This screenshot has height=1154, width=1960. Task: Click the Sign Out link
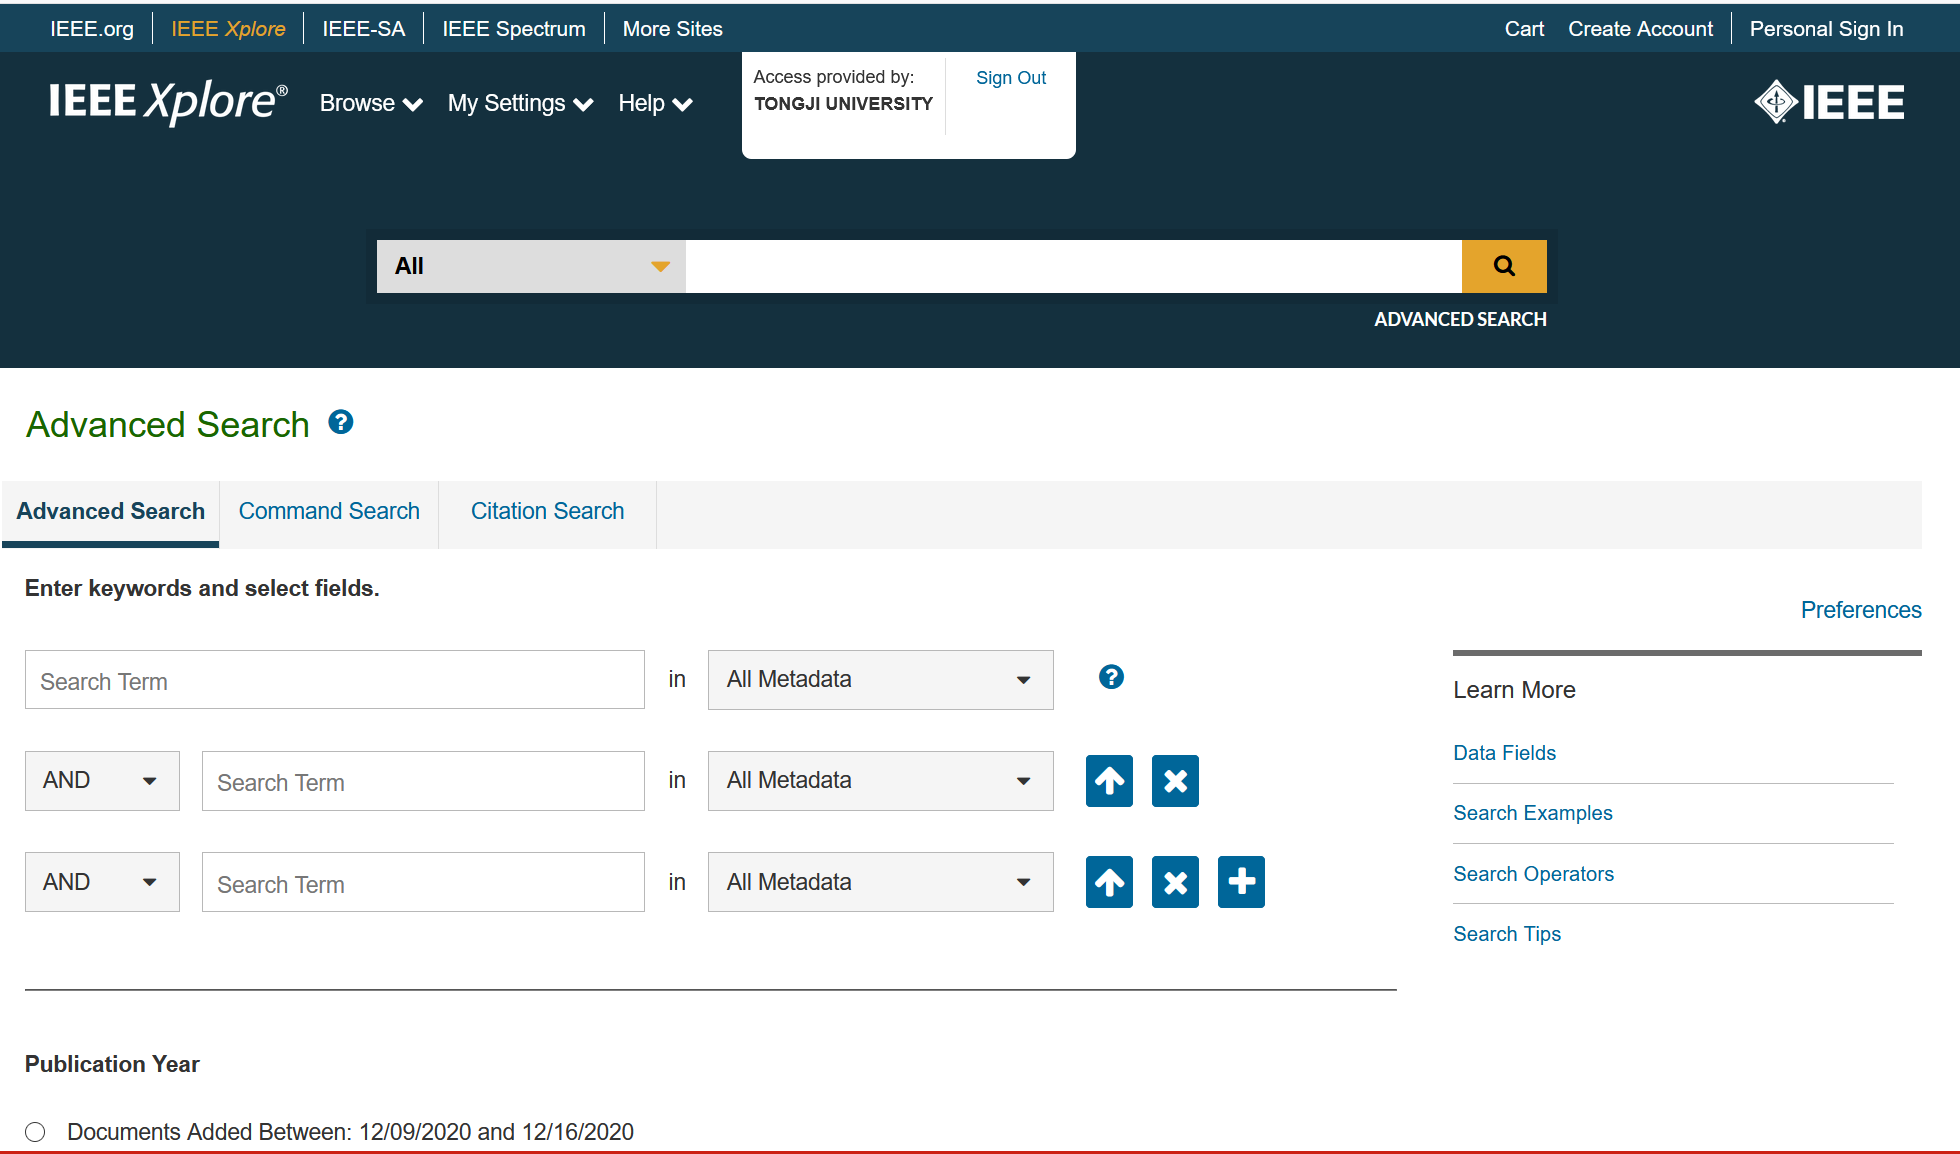[x=1011, y=78]
